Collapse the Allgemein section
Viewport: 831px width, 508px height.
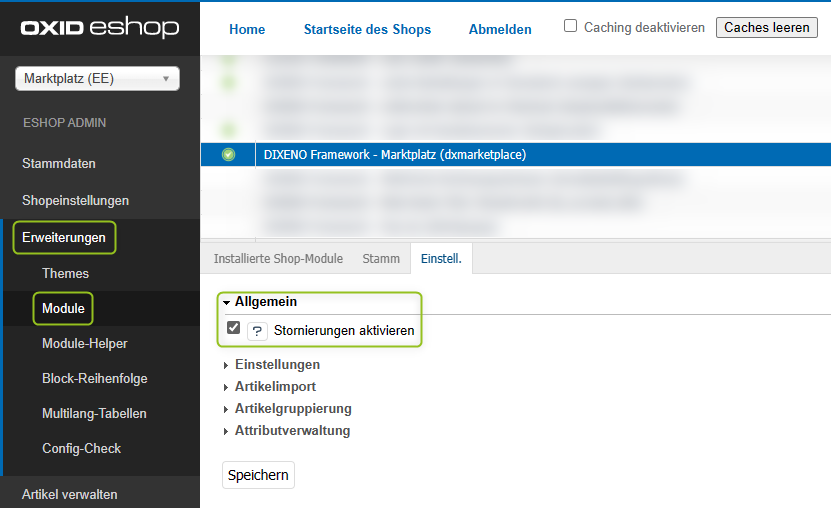coord(260,301)
